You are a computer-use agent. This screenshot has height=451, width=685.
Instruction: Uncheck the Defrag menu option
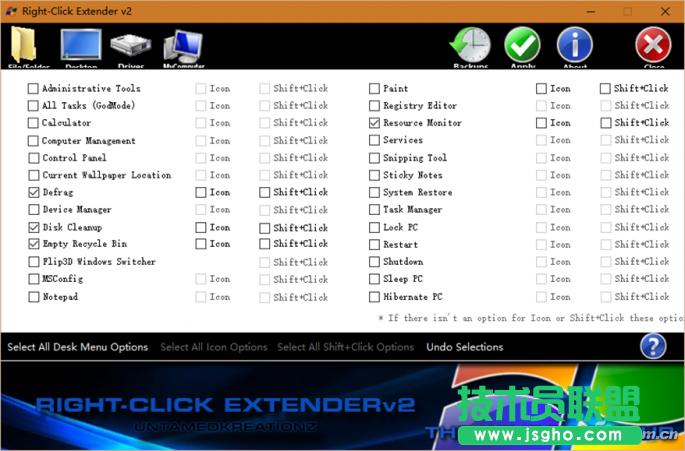tap(34, 192)
